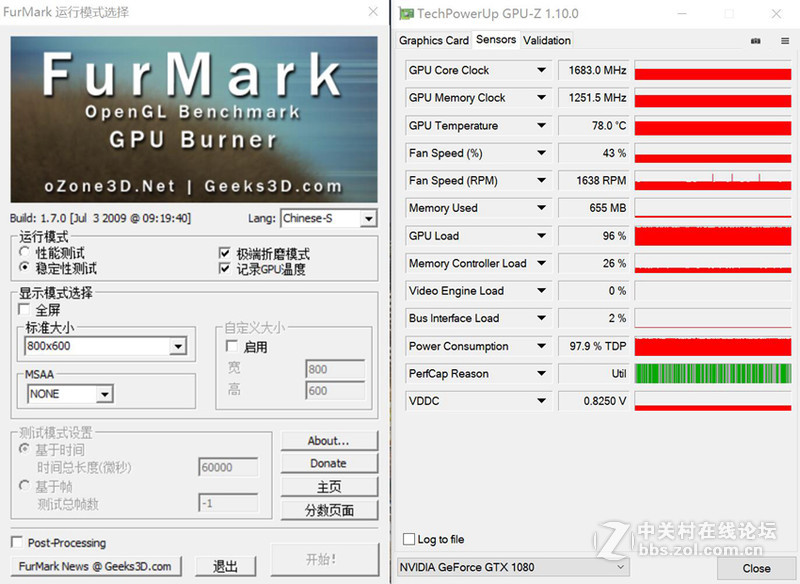Select the 性能测试 radio button
The width and height of the screenshot is (800, 584).
tap(24, 252)
